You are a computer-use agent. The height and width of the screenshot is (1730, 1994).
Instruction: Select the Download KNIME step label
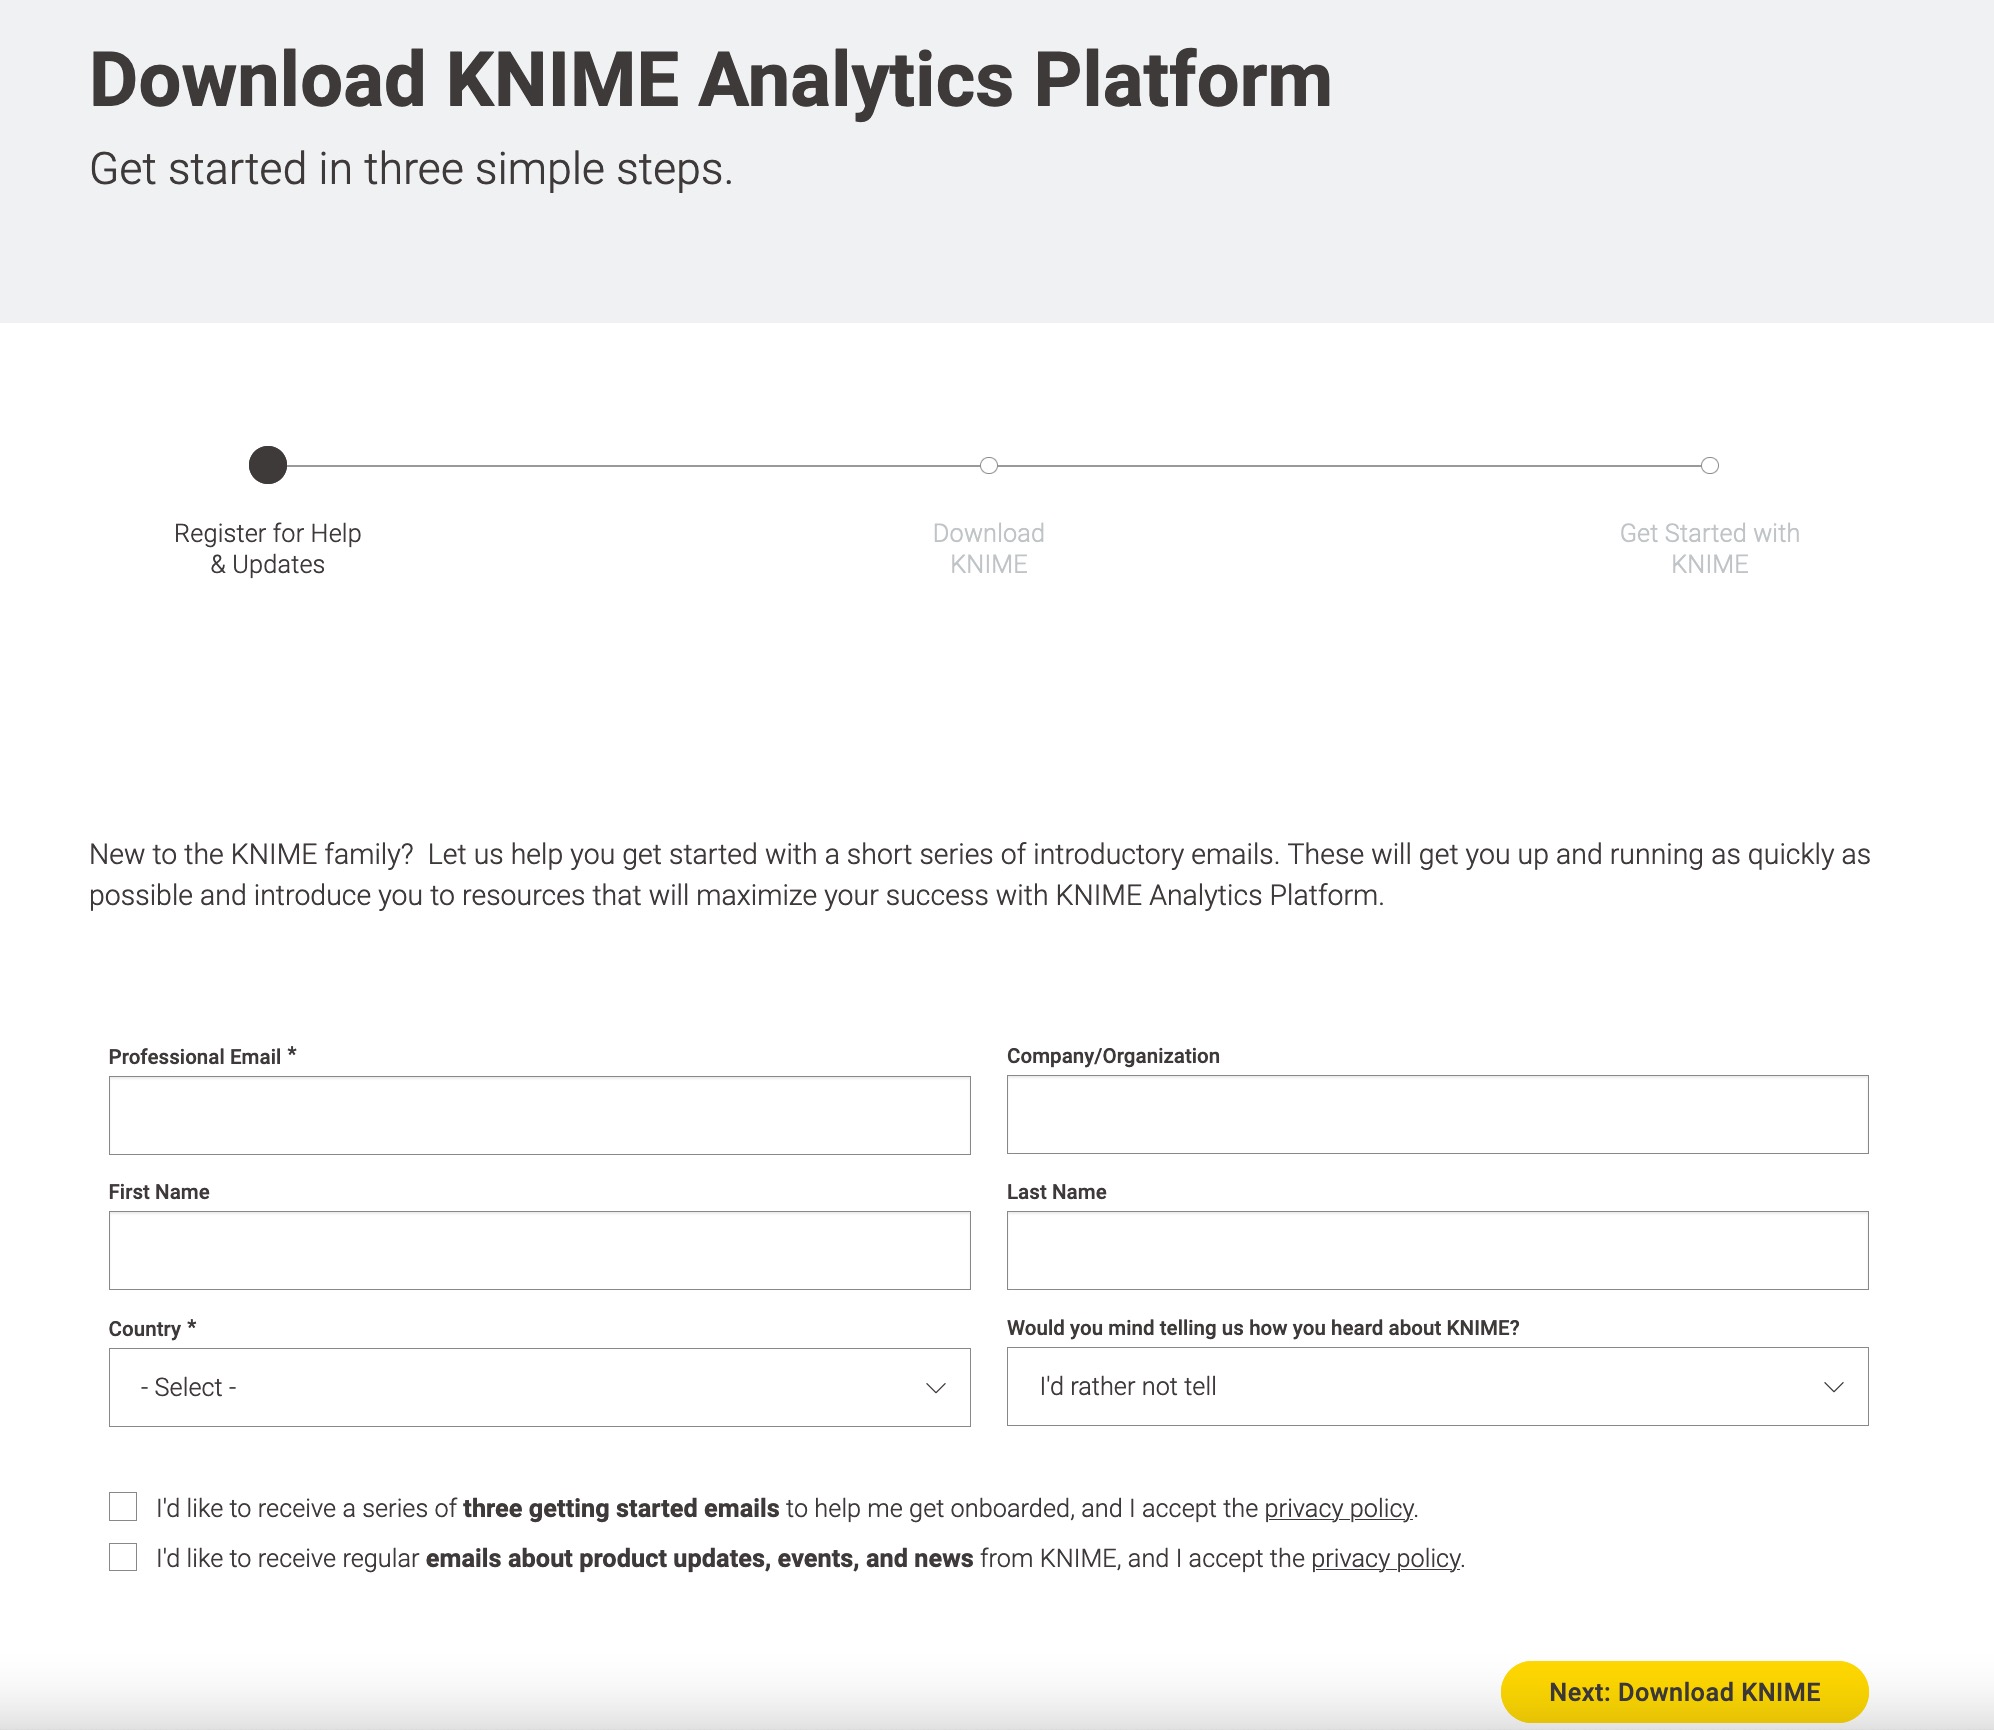point(989,548)
